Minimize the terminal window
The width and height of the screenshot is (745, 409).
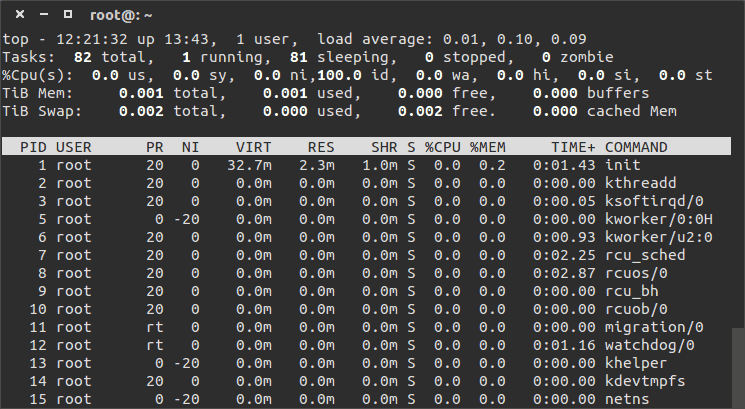tap(43, 15)
